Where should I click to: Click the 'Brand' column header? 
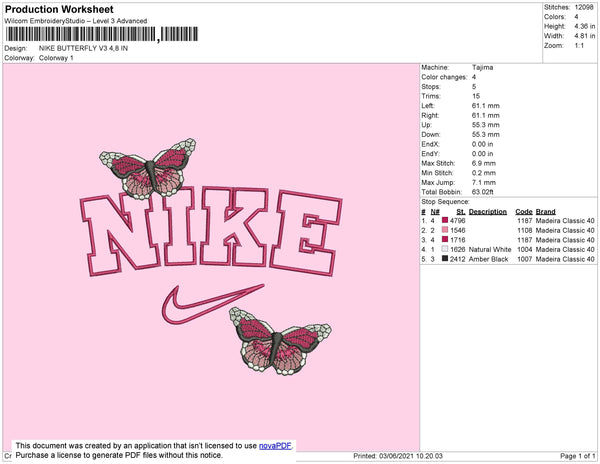pyautogui.click(x=546, y=212)
